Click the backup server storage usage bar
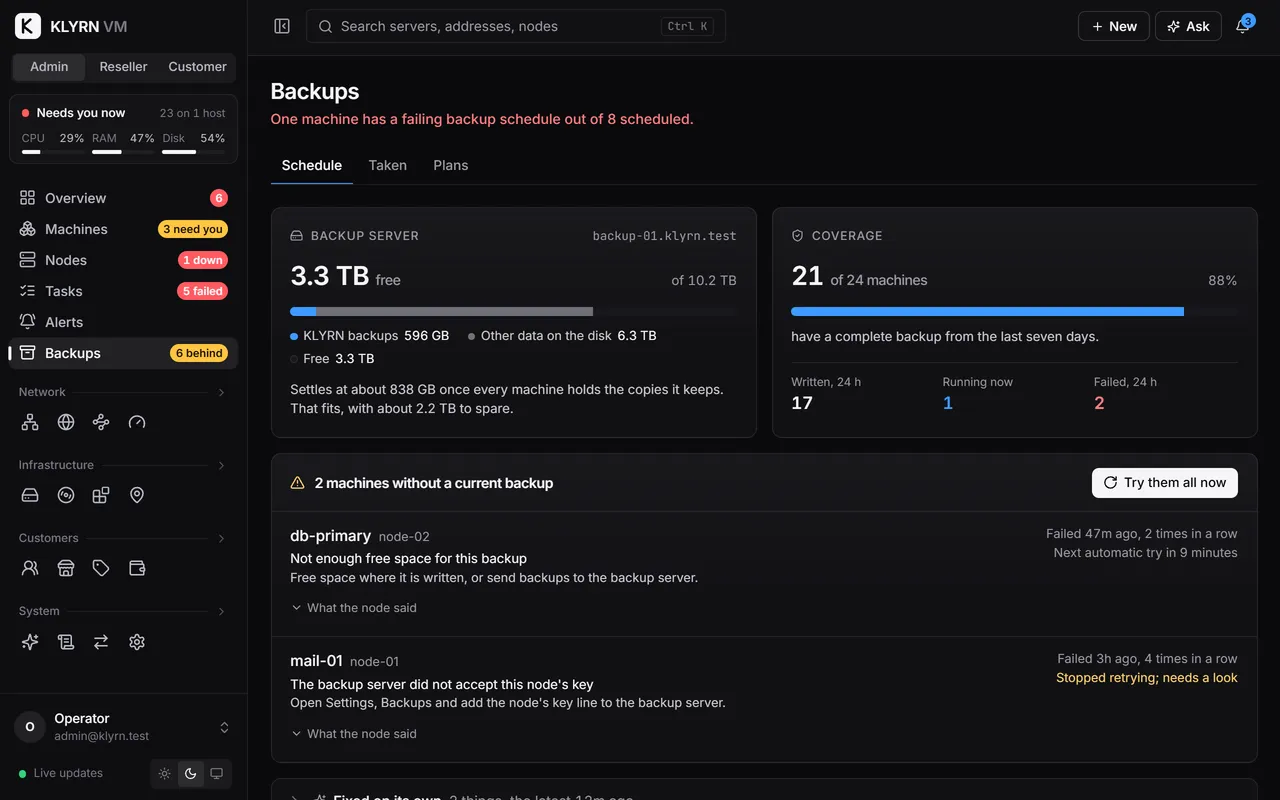This screenshot has height=800, width=1280. click(x=513, y=312)
